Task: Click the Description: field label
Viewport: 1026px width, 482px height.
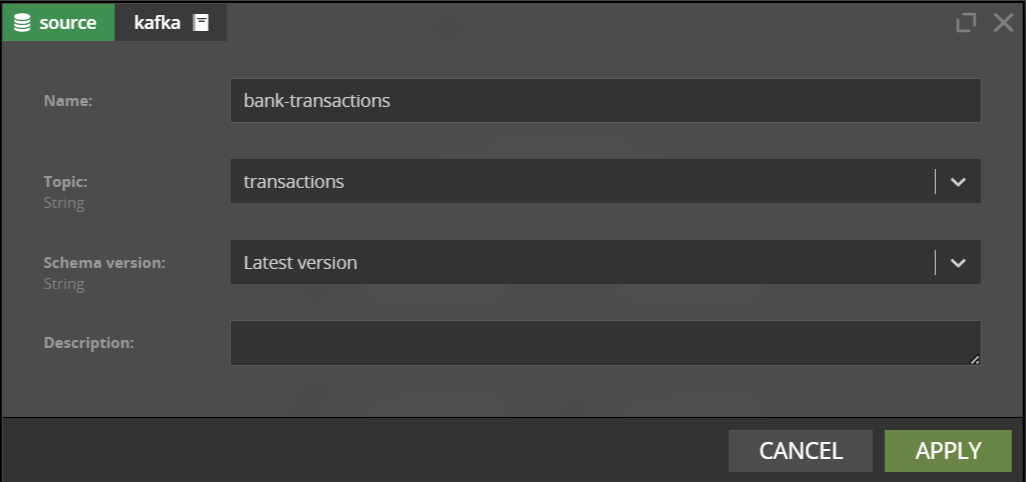Action: [88, 343]
